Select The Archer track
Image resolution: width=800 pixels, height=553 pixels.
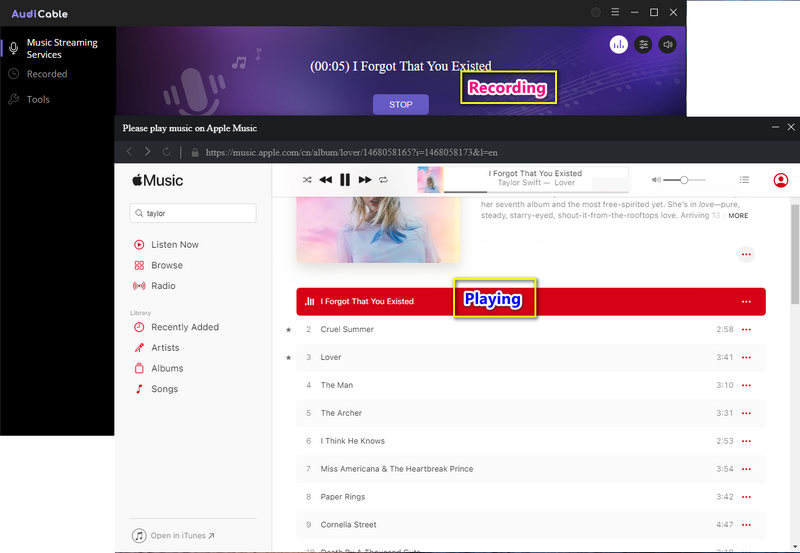(531, 413)
